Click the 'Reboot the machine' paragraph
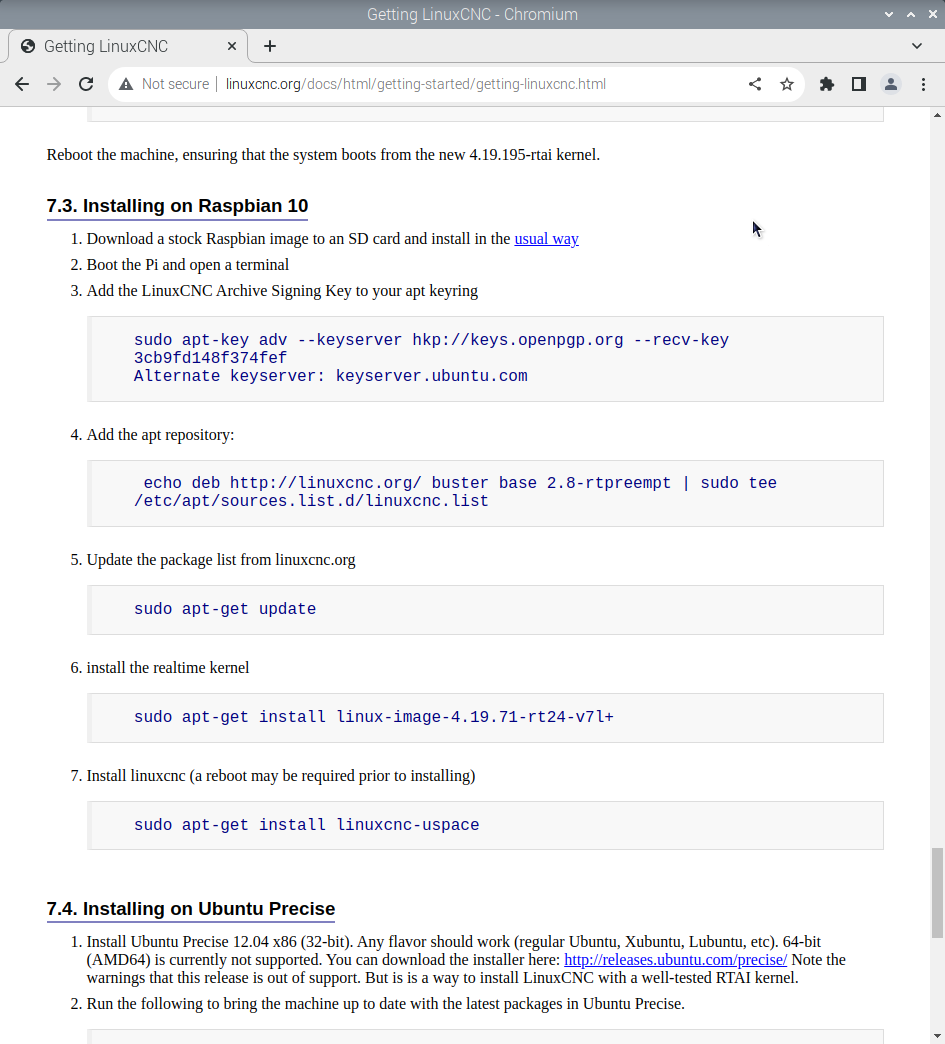945x1044 pixels. (323, 154)
